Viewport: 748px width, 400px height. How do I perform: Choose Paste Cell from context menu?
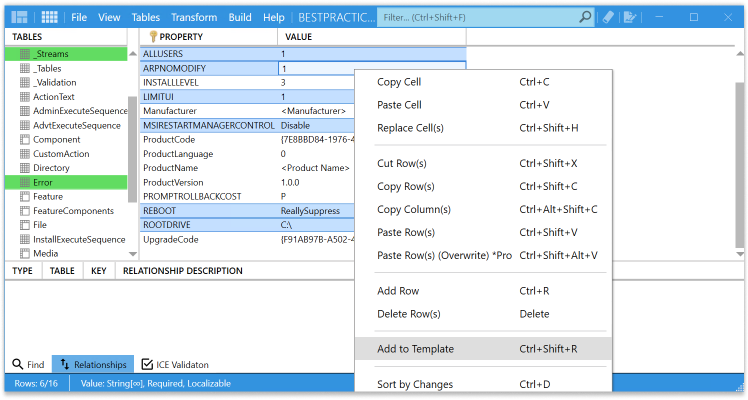pyautogui.click(x=483, y=105)
